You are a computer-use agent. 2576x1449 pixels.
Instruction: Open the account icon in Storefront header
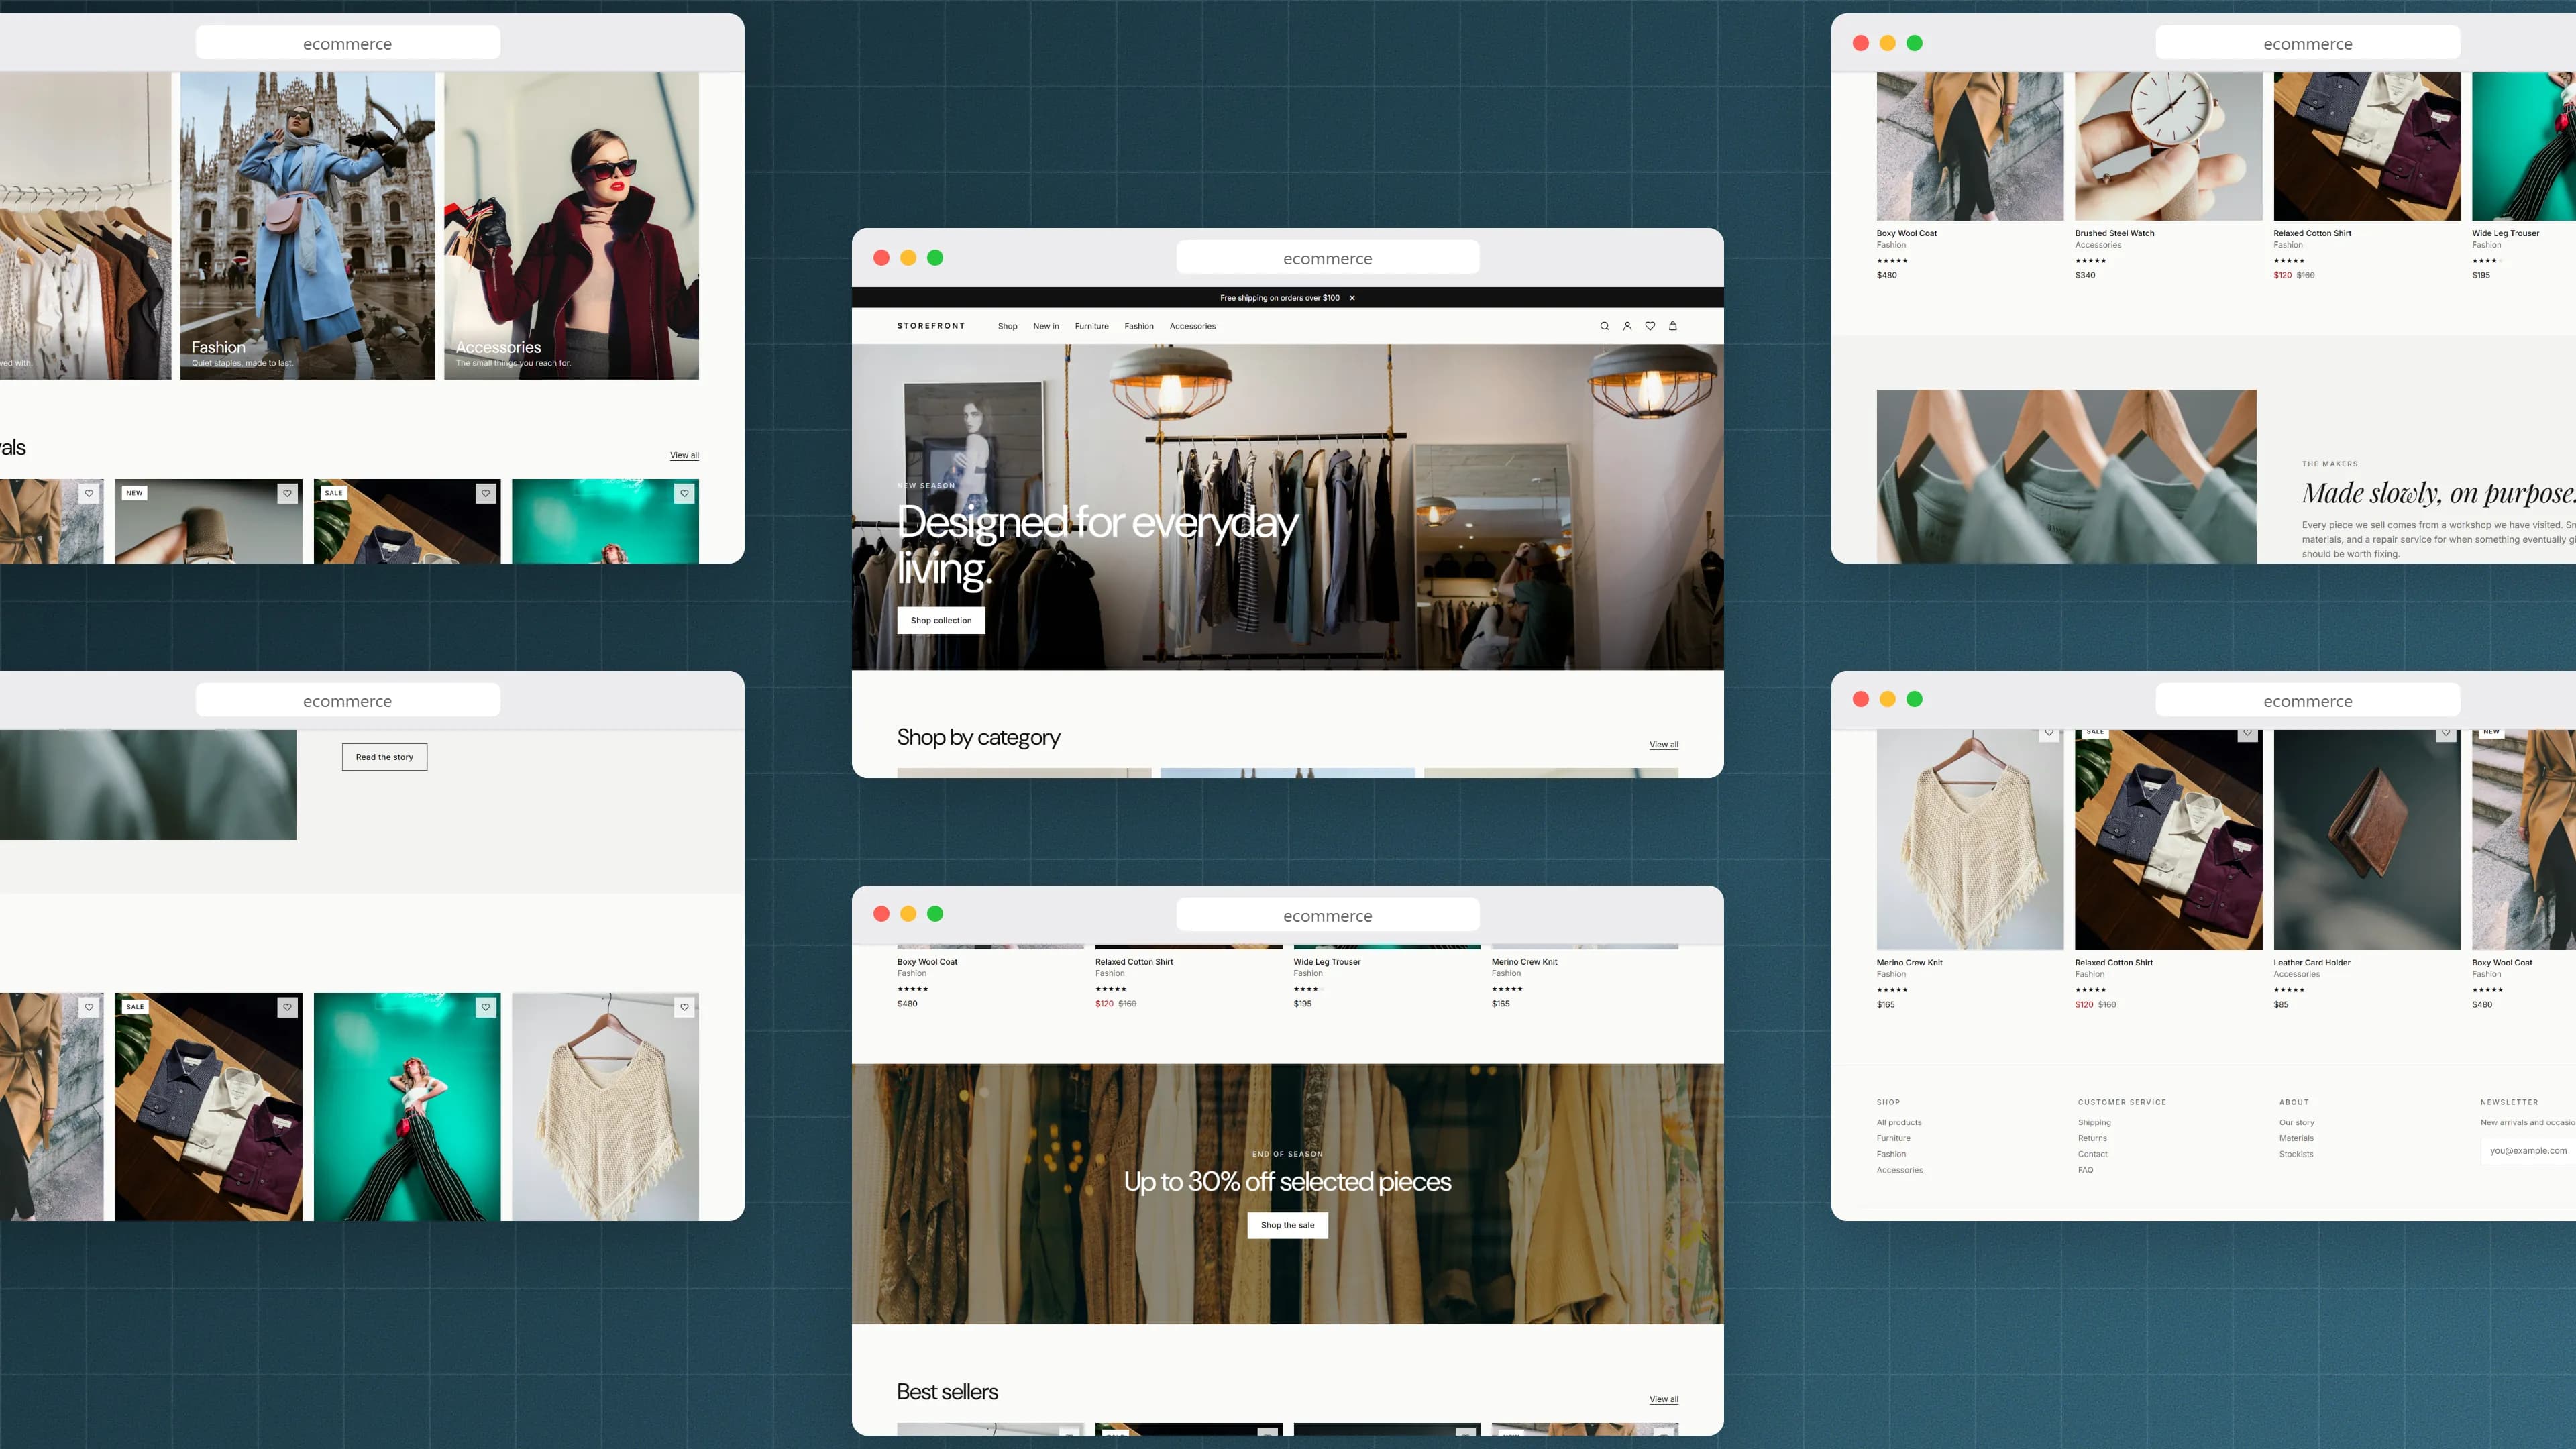[1627, 326]
